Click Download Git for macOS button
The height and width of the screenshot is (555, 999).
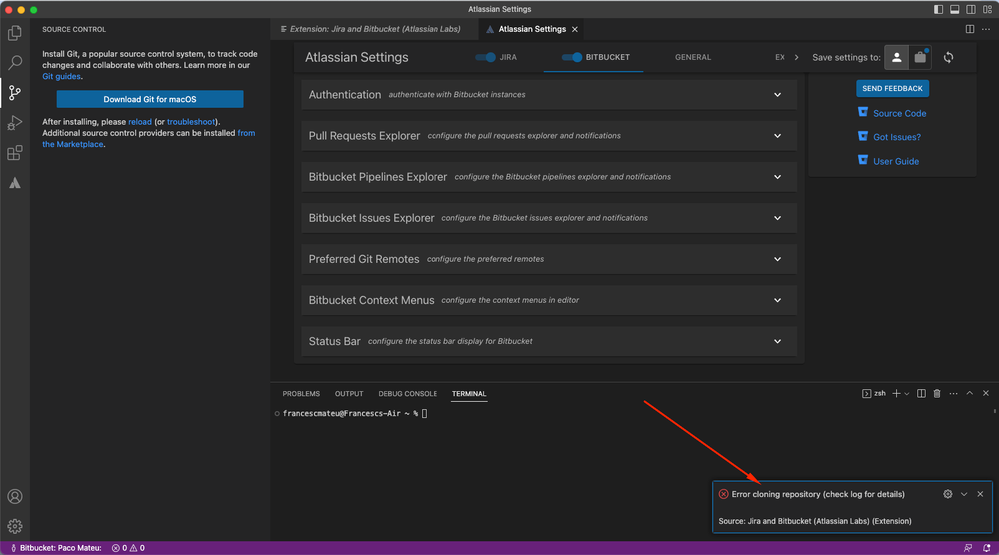(150, 99)
